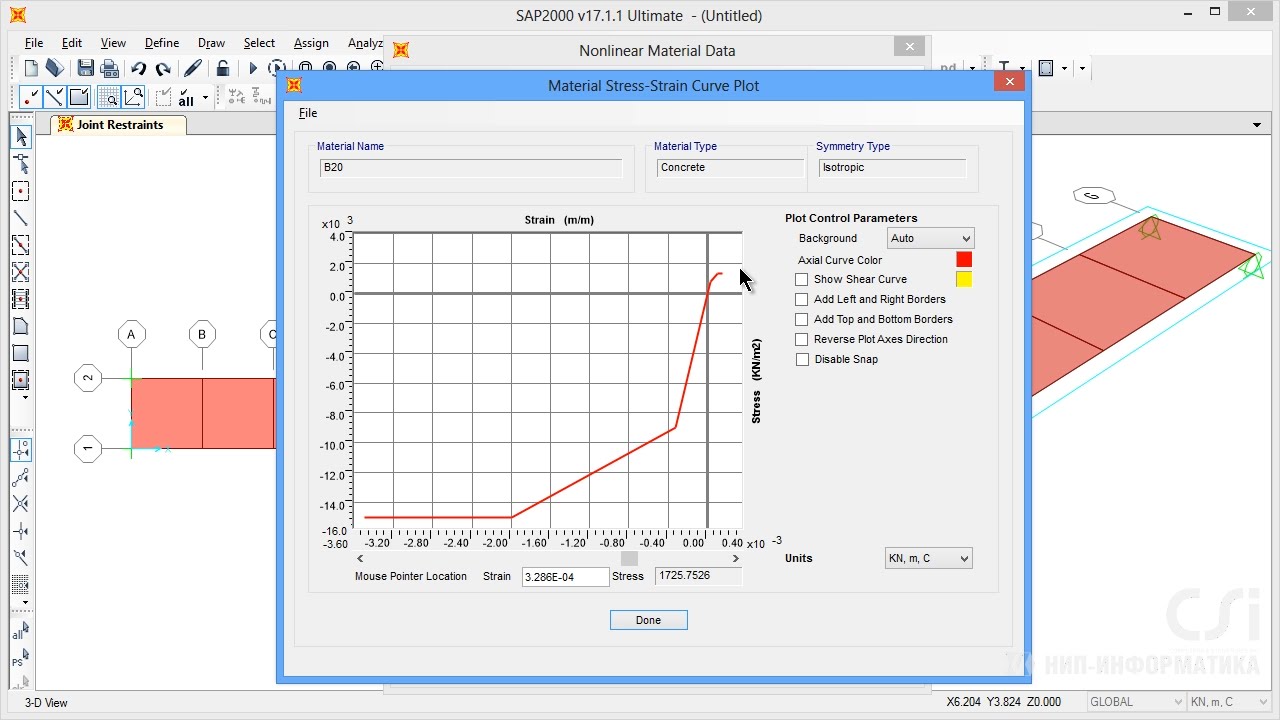Toggle Snap to Ends and Midpoints icon
1280x720 pixels.
[x=21, y=477]
